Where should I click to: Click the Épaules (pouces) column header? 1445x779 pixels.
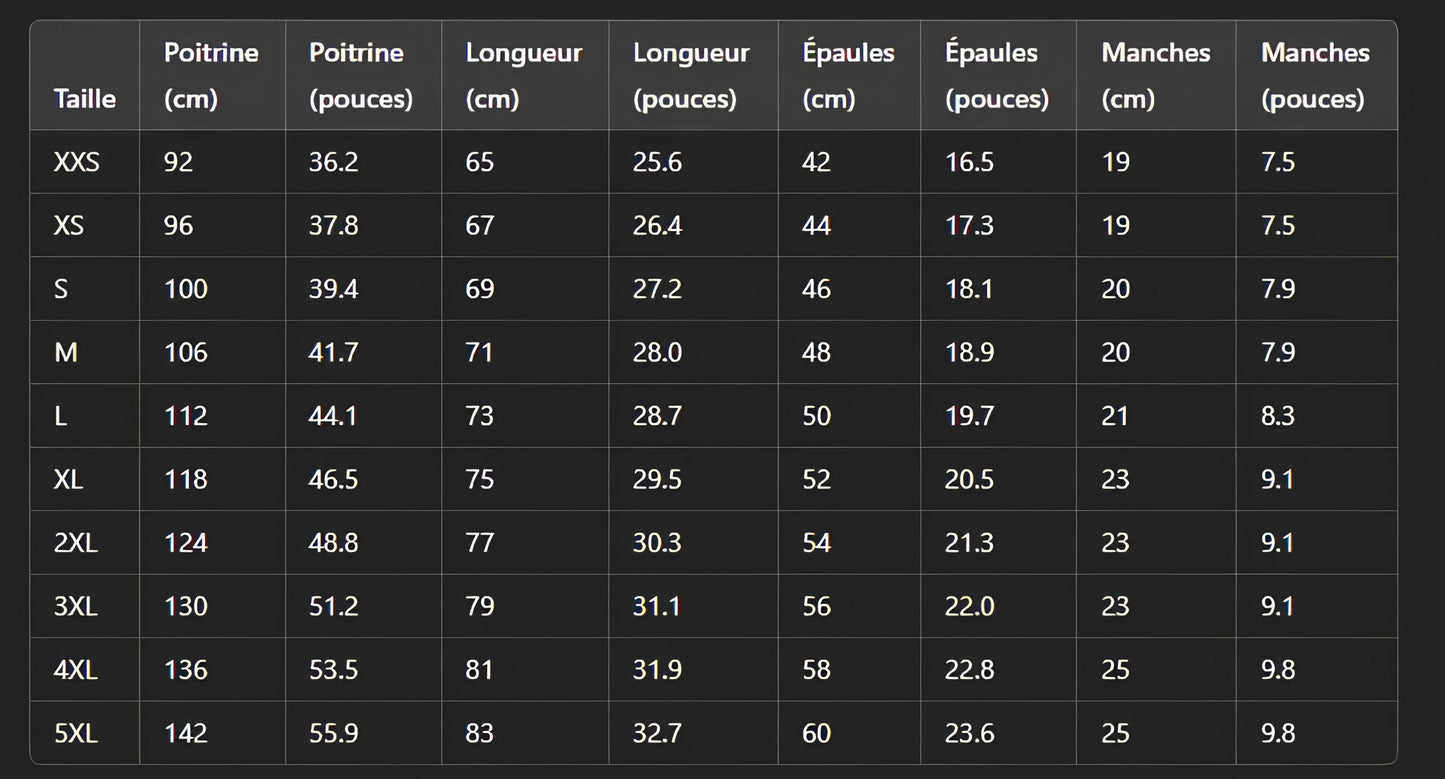tap(997, 76)
